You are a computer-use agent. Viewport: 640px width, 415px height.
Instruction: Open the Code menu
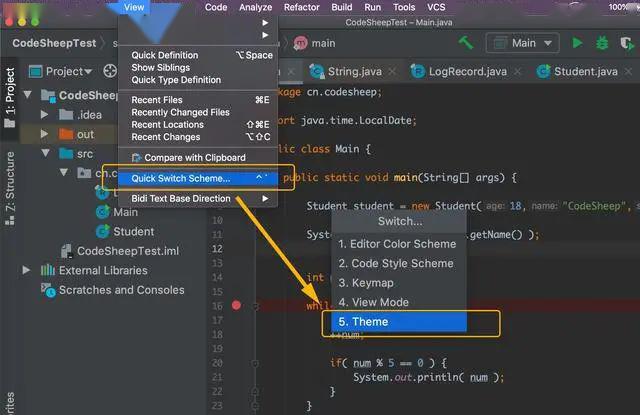click(x=216, y=7)
